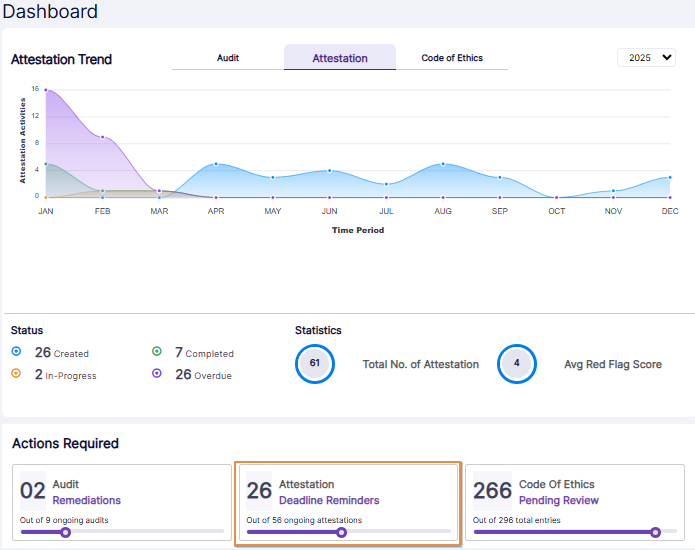Viewport: 695px width, 550px height.
Task: Click the Audit remediations progress slider handle
Action: tap(66, 533)
